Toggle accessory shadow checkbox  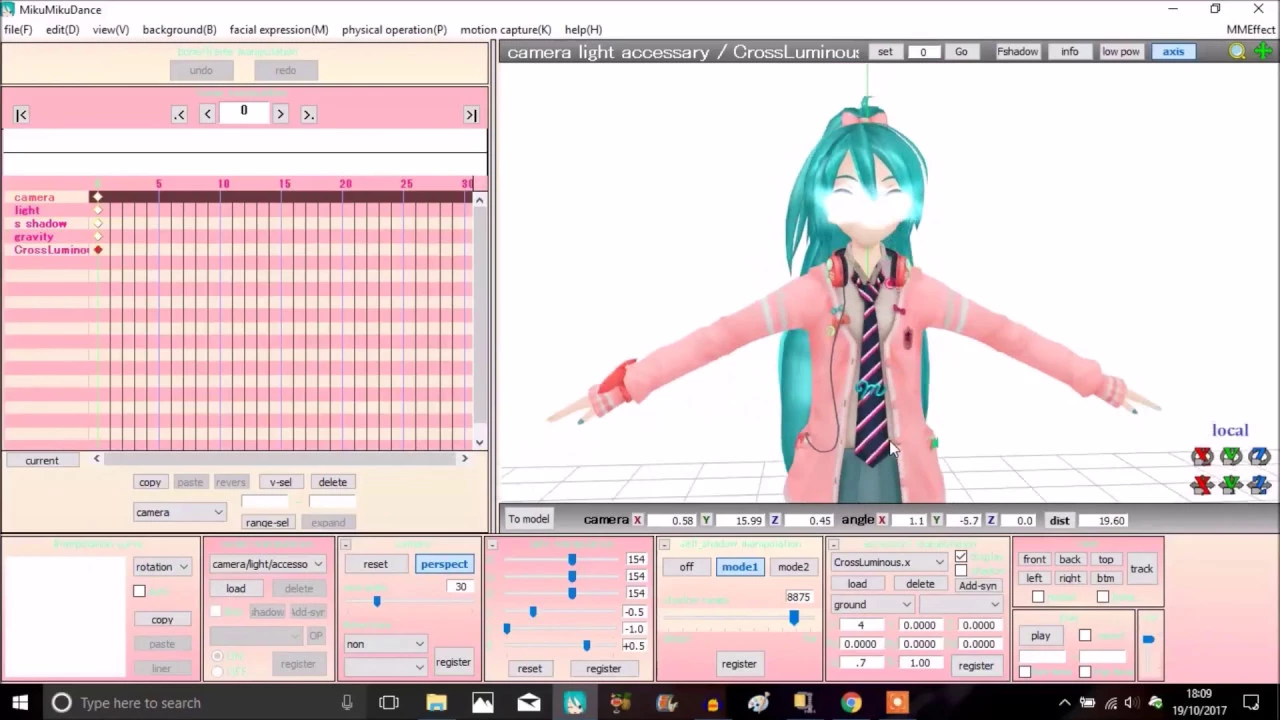coord(961,570)
